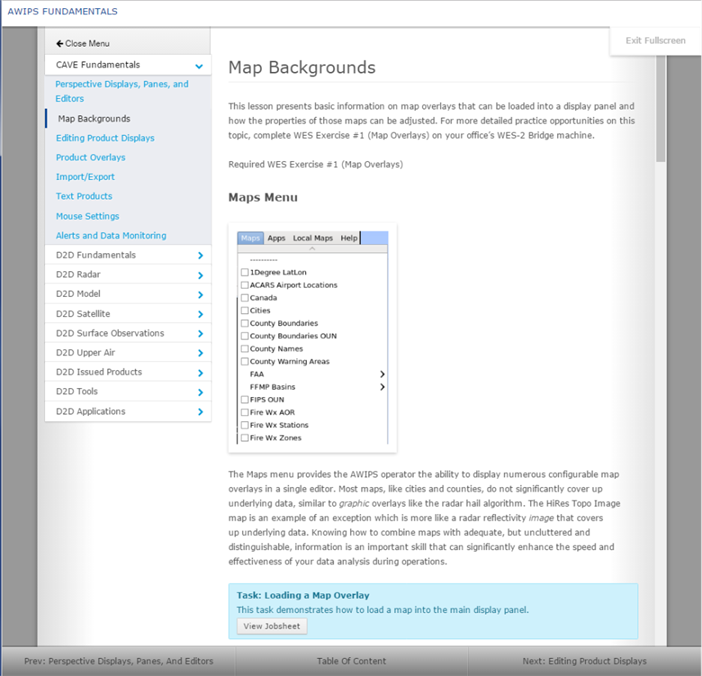Open Text Products lesson link
The width and height of the screenshot is (702, 676).
tap(84, 196)
